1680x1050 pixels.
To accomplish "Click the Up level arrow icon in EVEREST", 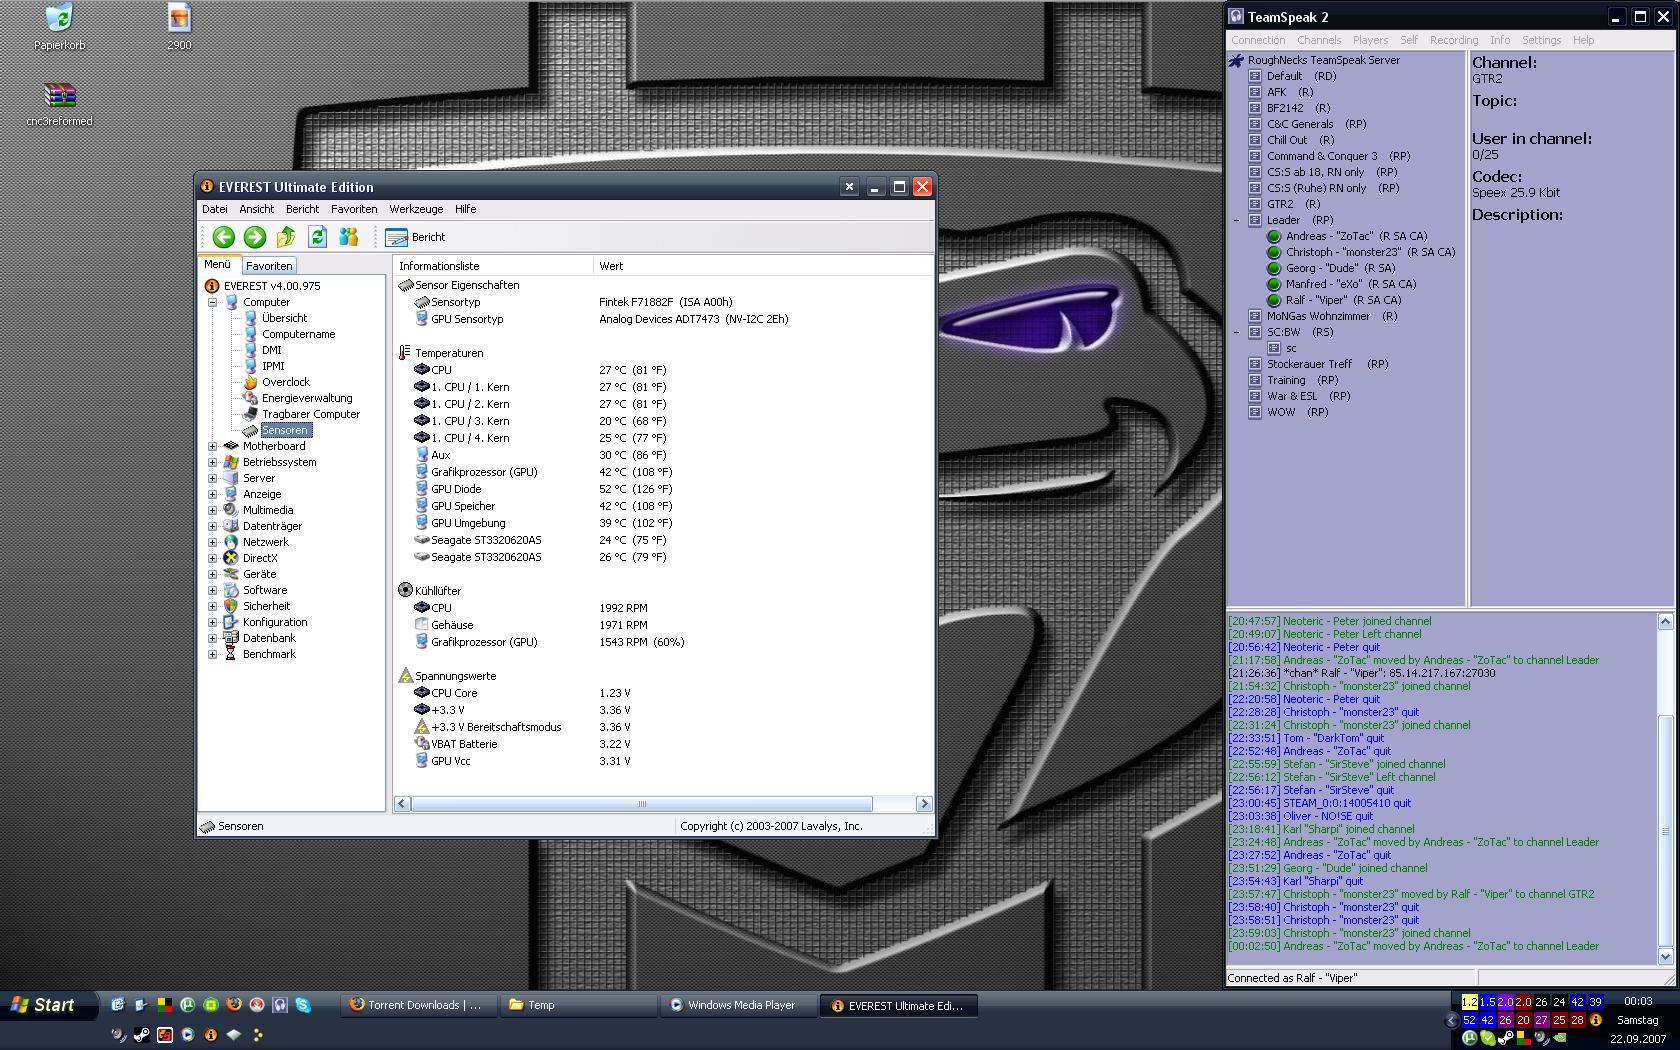I will [286, 237].
